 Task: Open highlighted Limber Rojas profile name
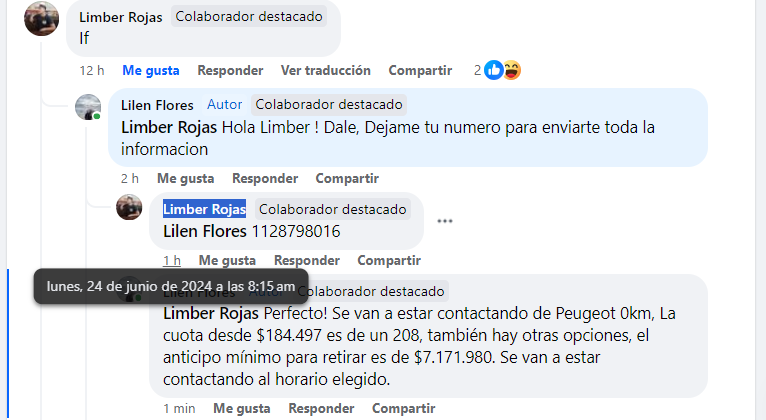204,209
